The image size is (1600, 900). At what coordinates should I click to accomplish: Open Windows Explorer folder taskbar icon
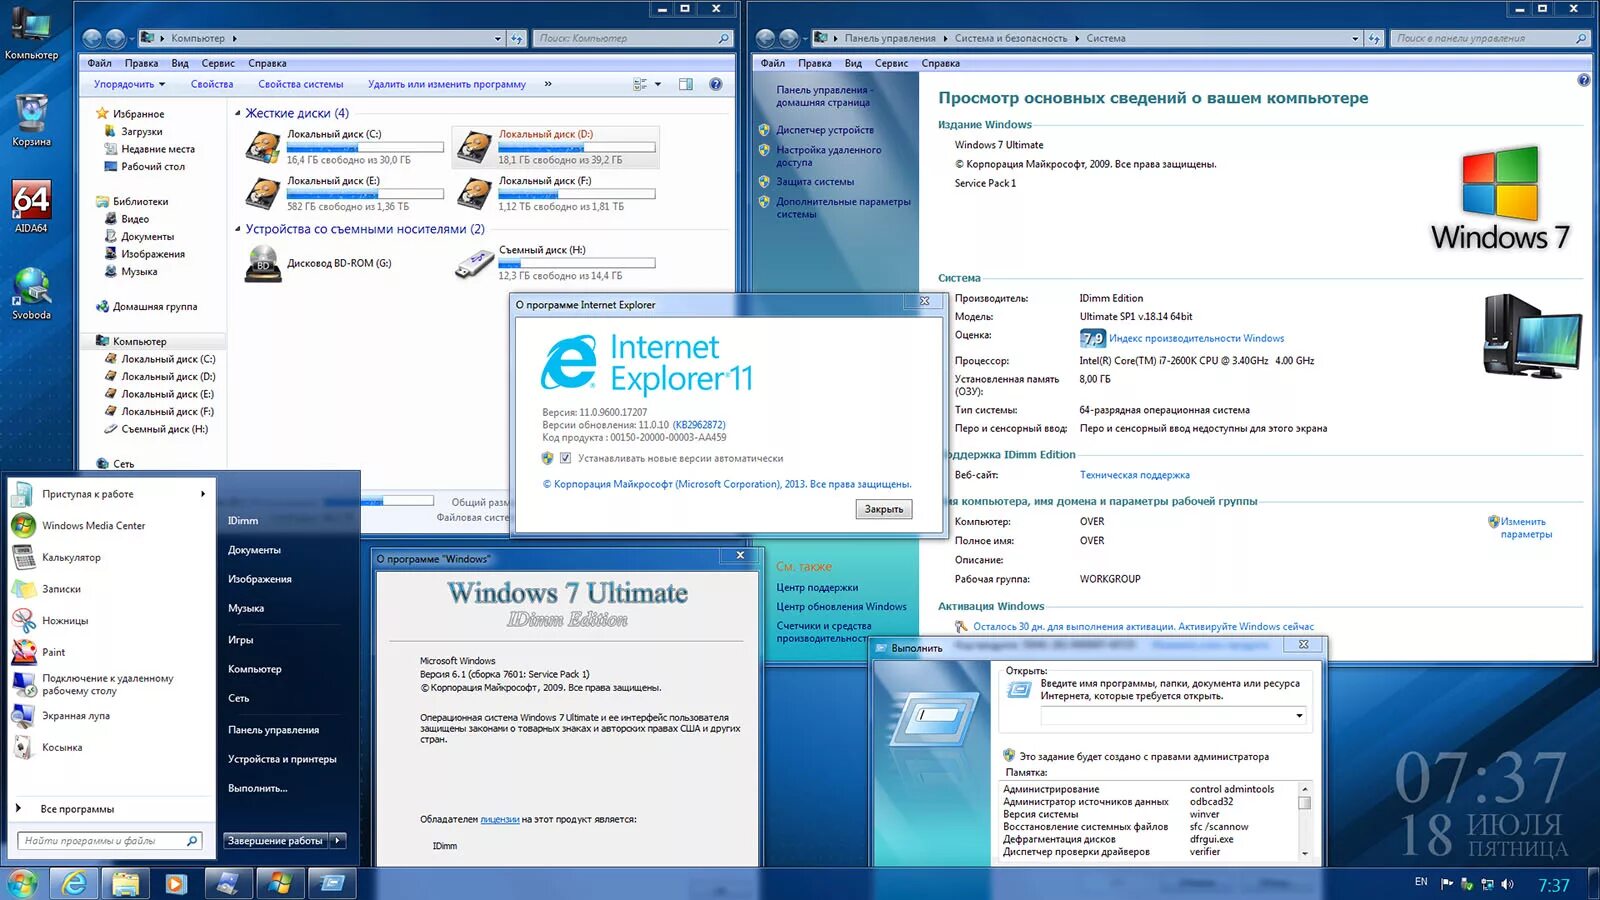[126, 883]
